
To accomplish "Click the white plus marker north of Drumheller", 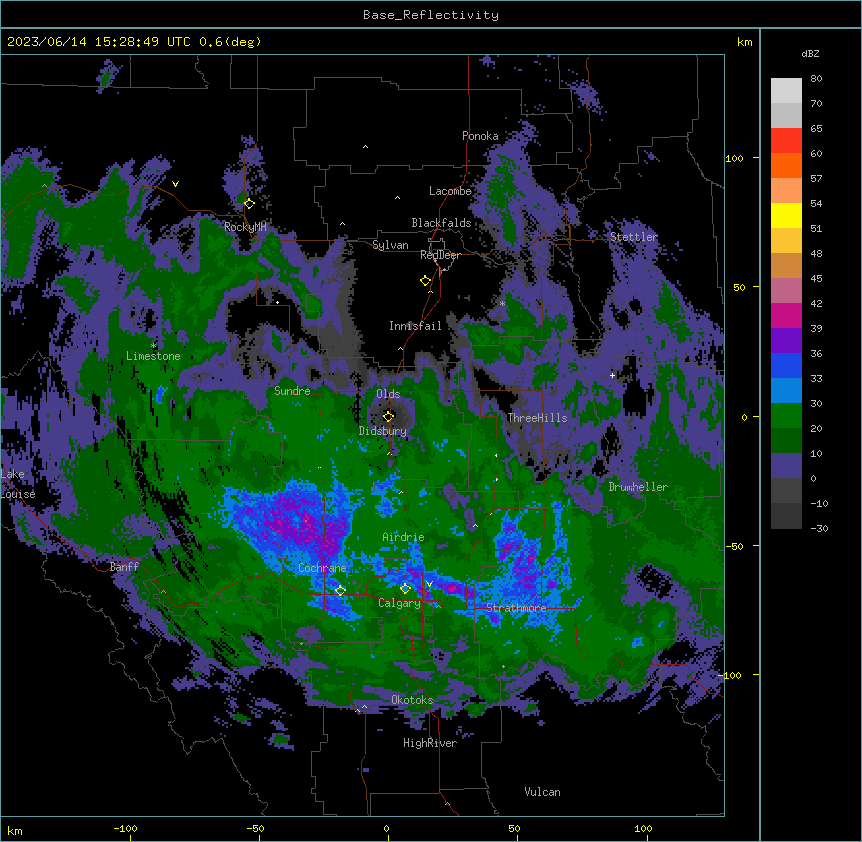I will point(612,375).
